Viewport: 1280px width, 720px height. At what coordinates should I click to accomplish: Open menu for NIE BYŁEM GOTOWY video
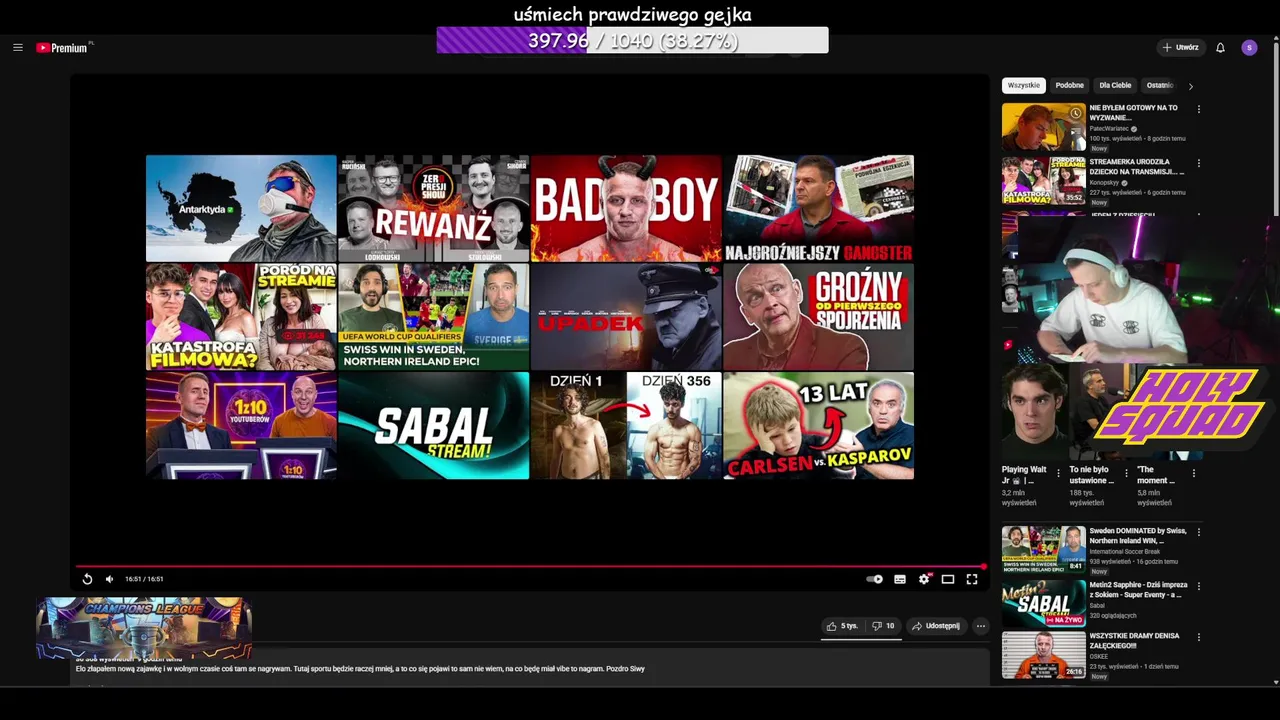click(1199, 109)
